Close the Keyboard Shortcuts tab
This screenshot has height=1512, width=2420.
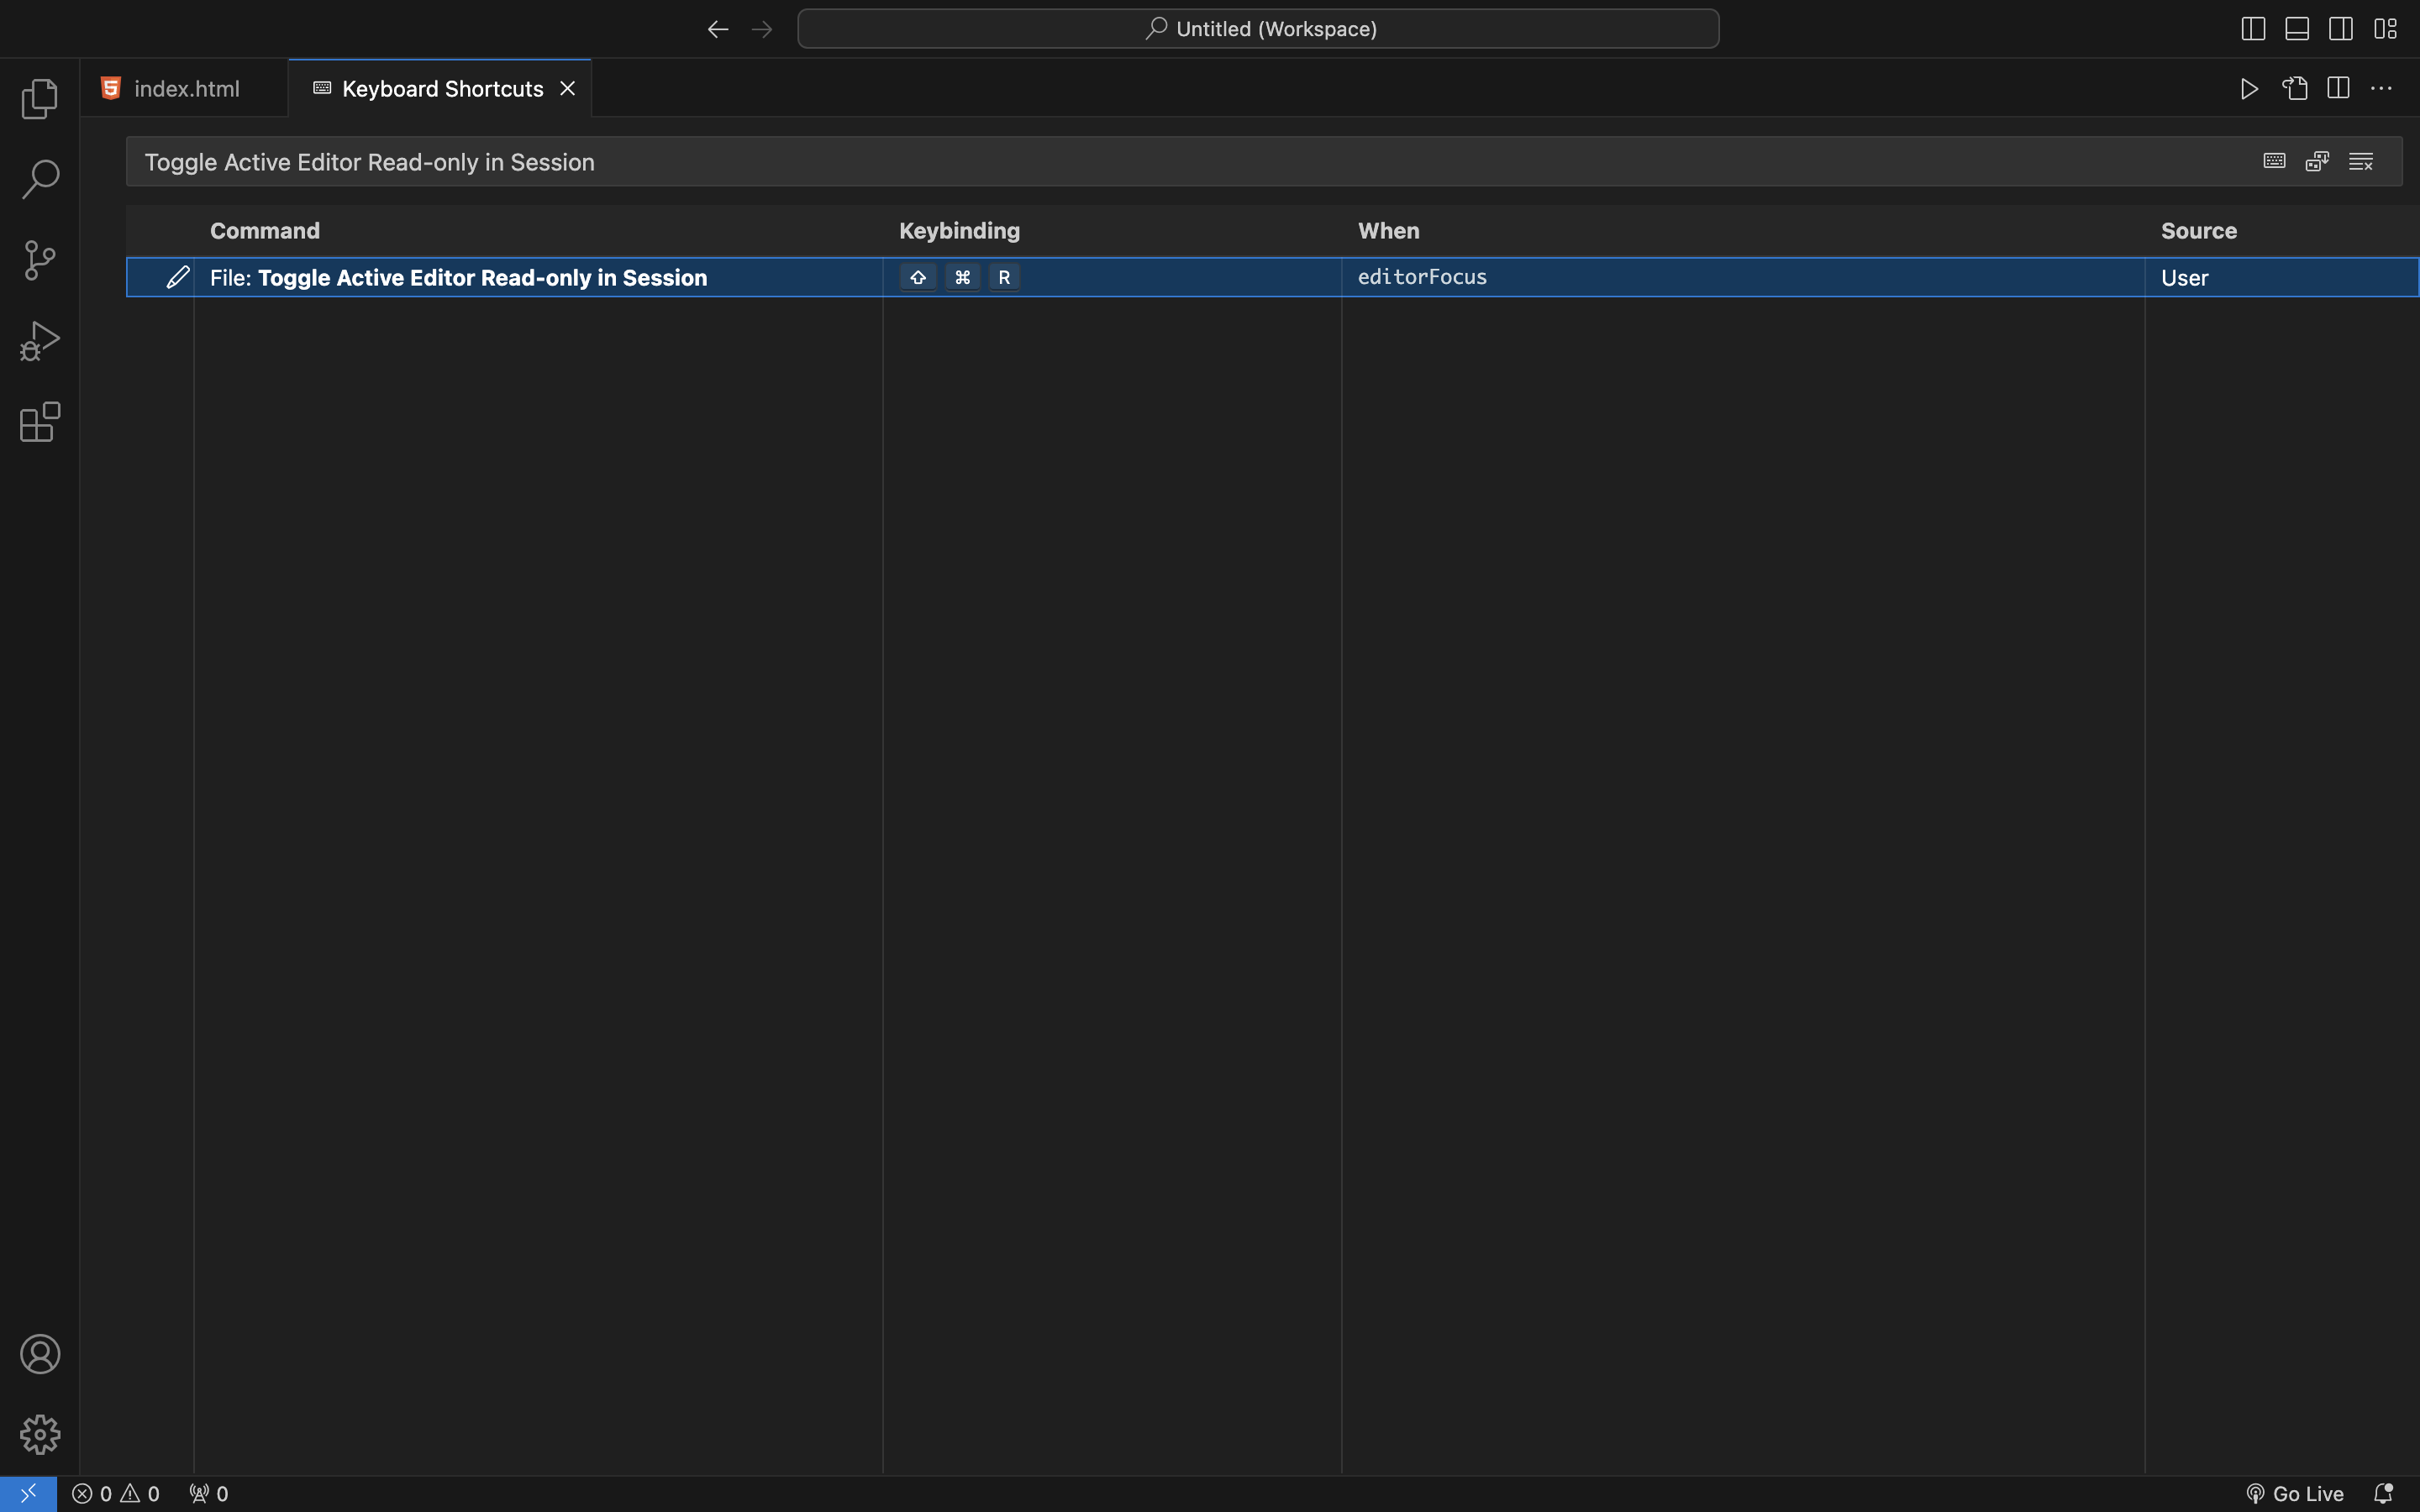click(x=567, y=89)
